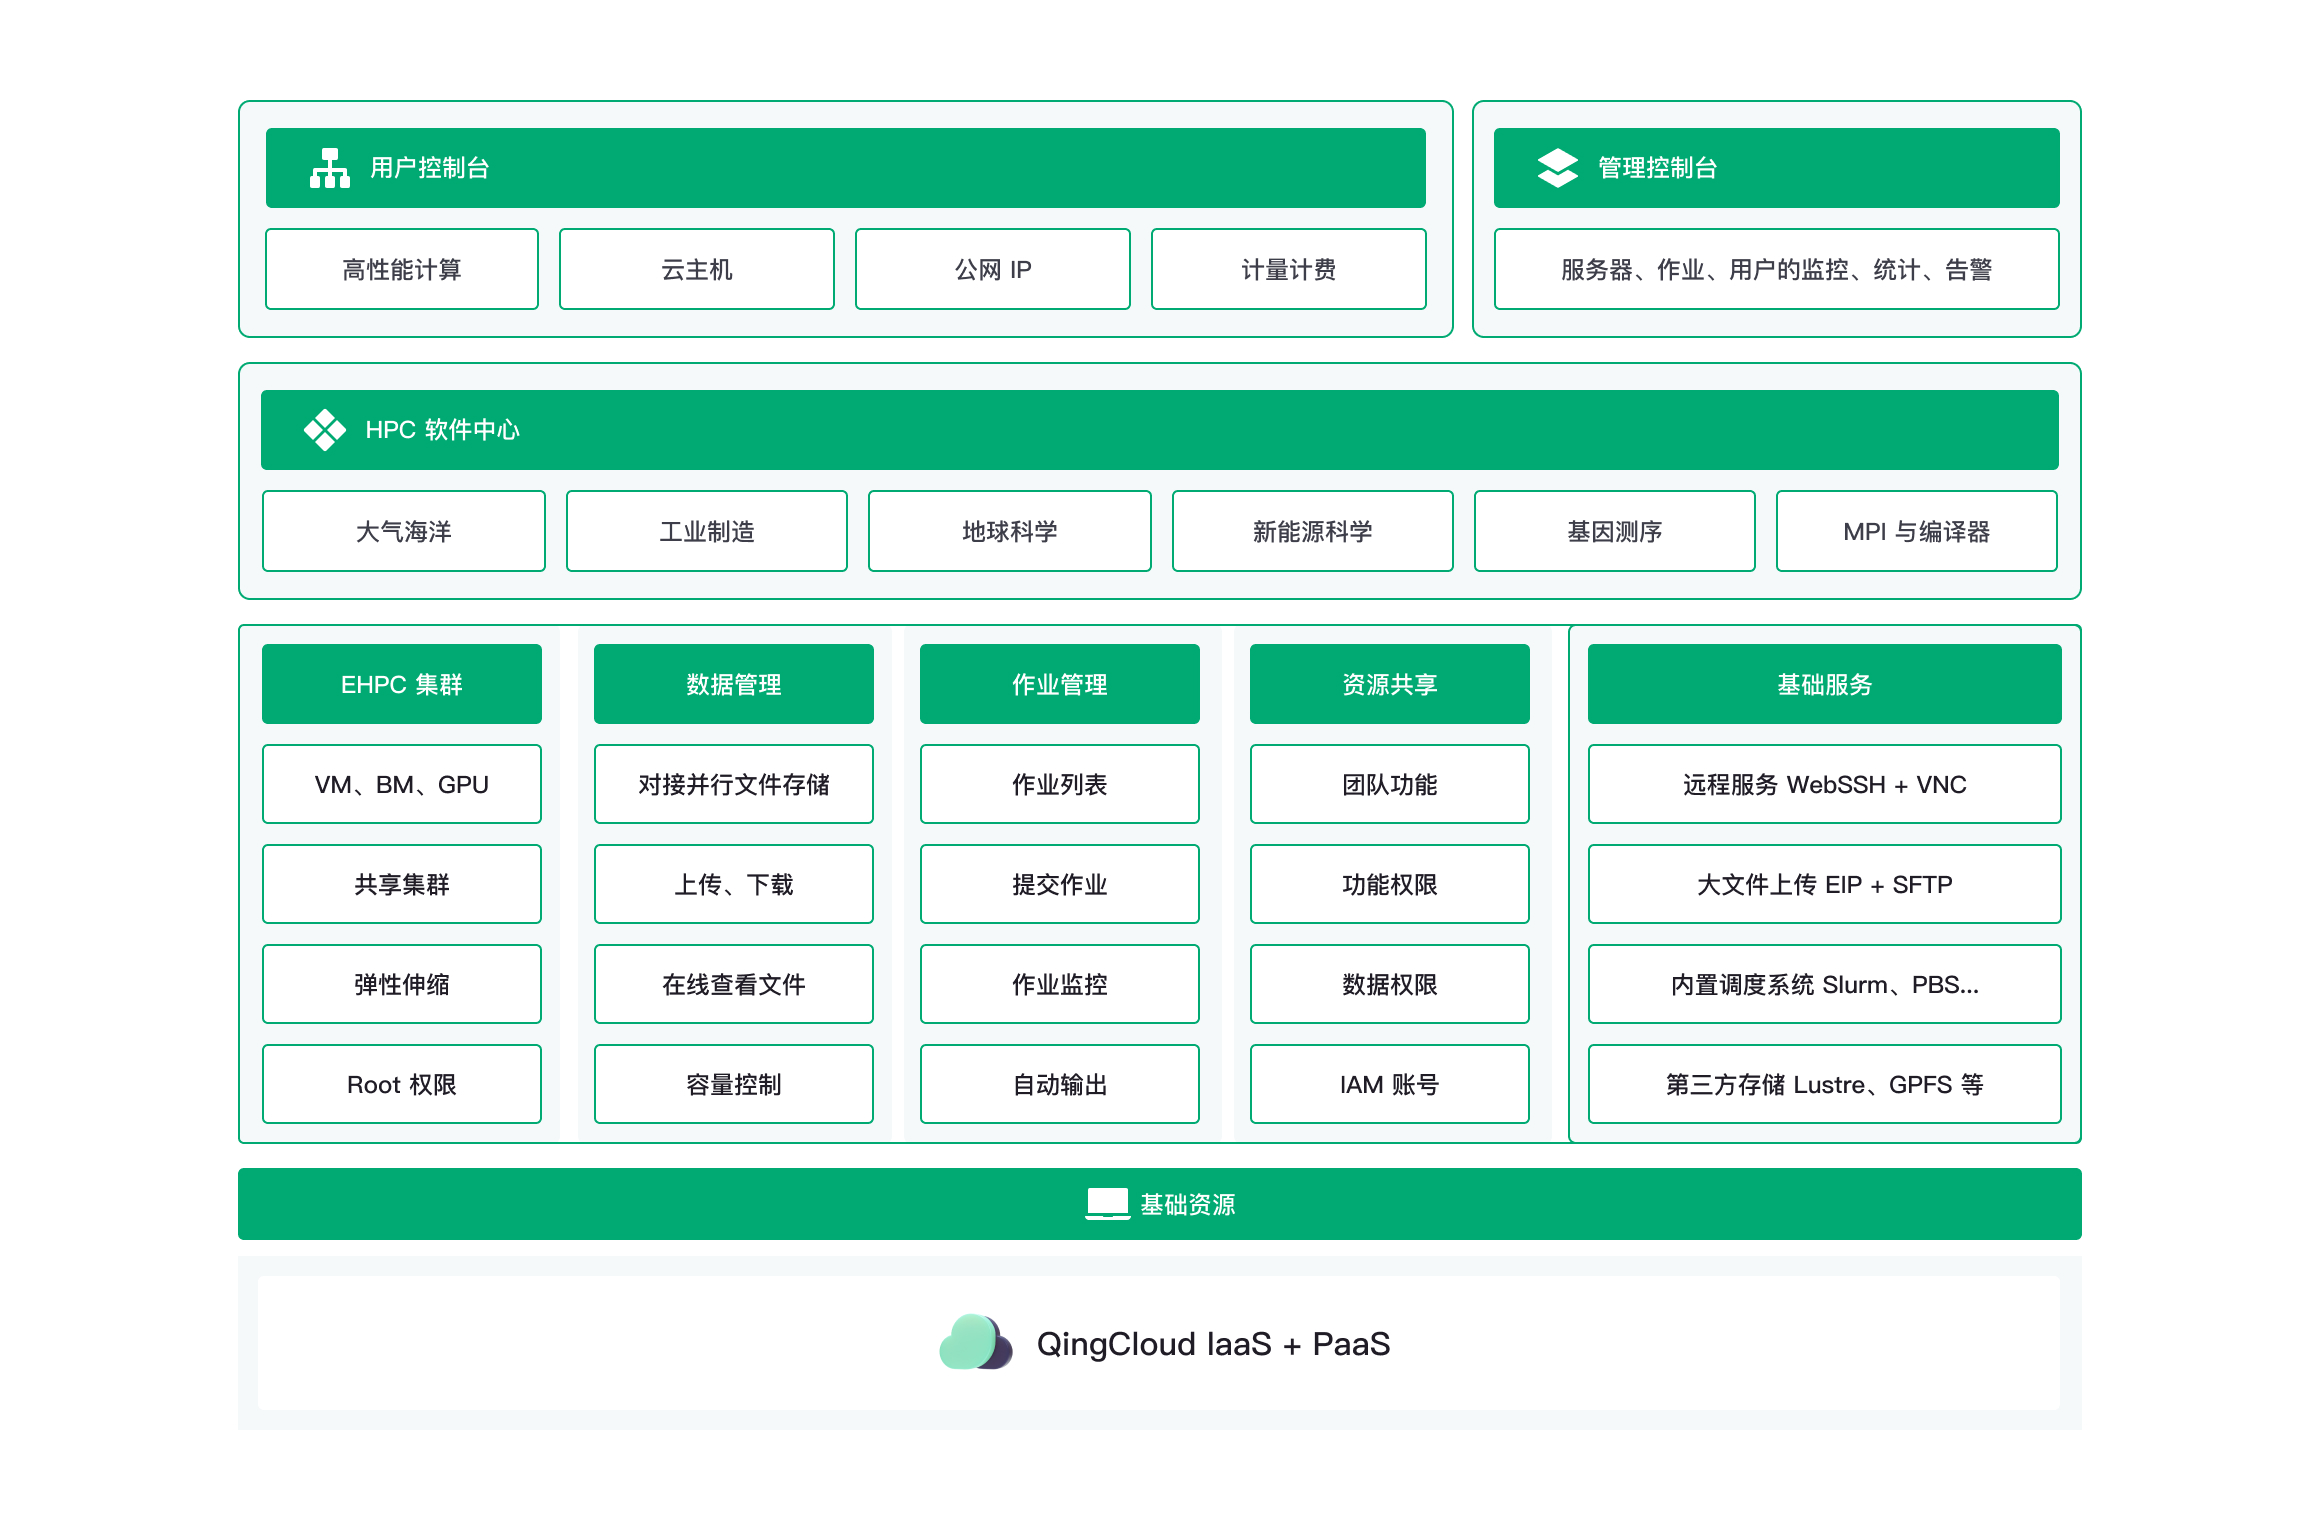Click QingCloud IaaS + PaaS label
The height and width of the screenshot is (1516, 2320).
click(1212, 1344)
